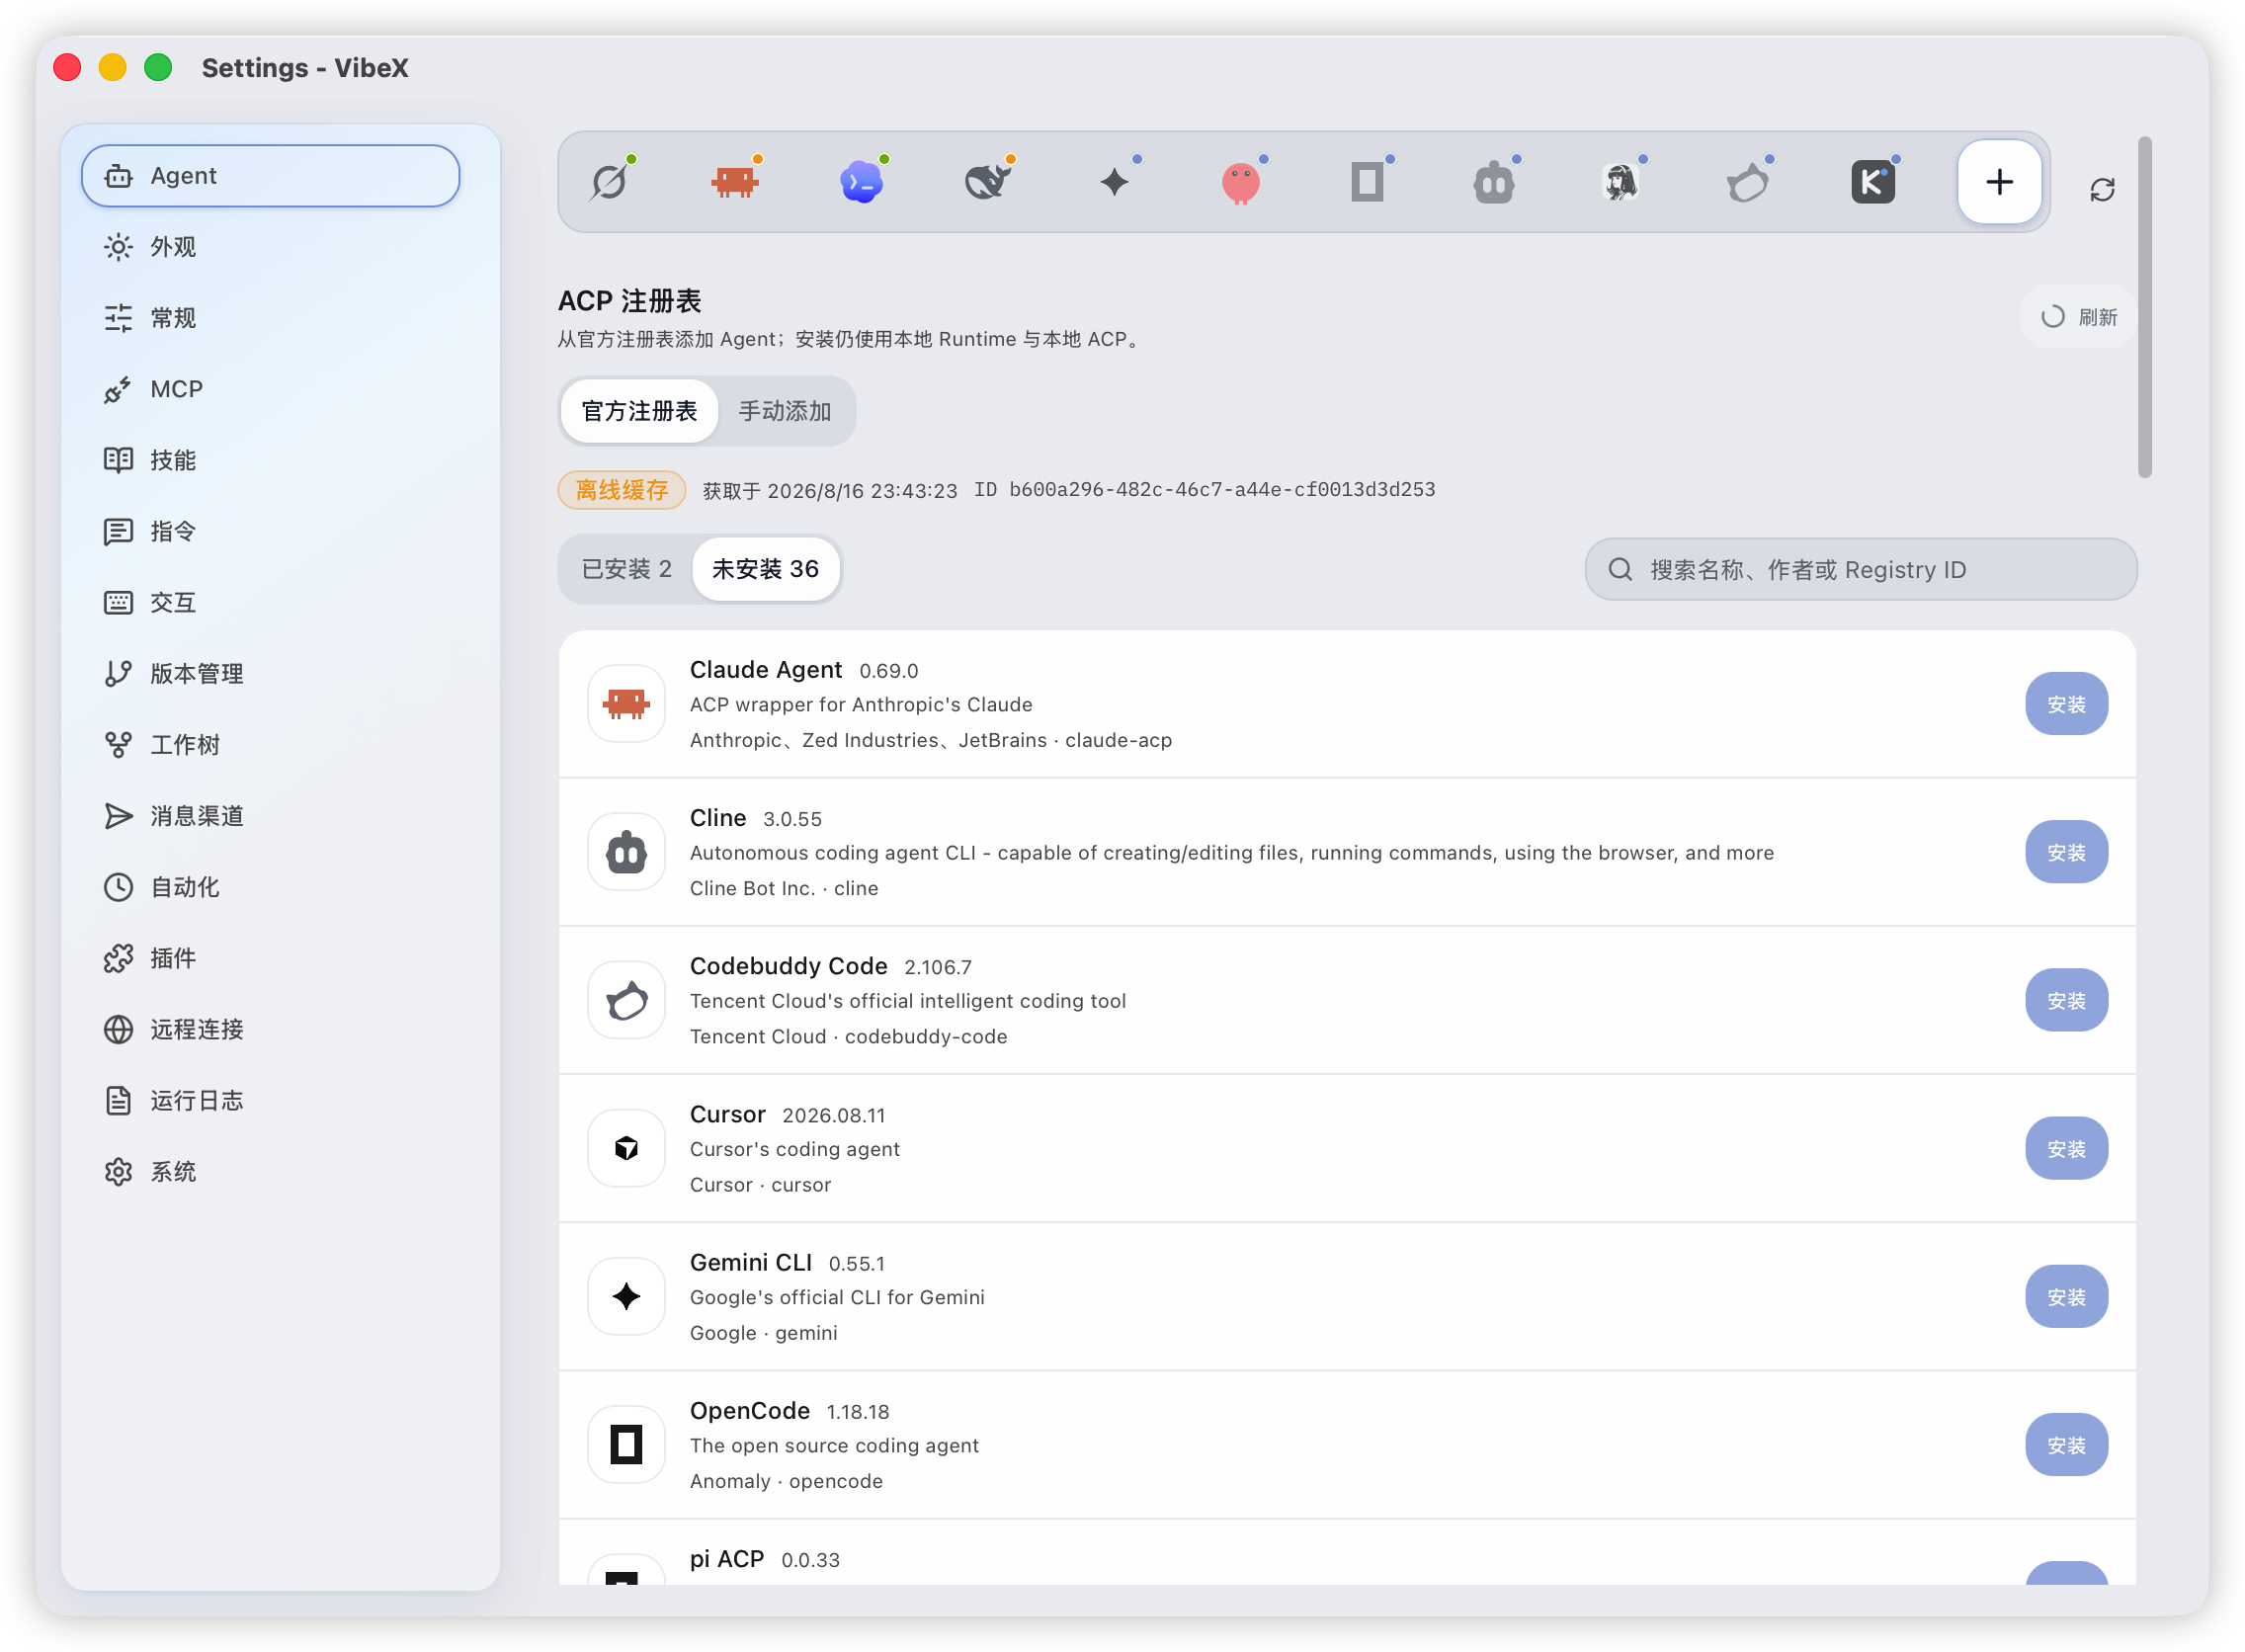
Task: Open the 交互 (Interaction) settings
Action: coord(270,602)
